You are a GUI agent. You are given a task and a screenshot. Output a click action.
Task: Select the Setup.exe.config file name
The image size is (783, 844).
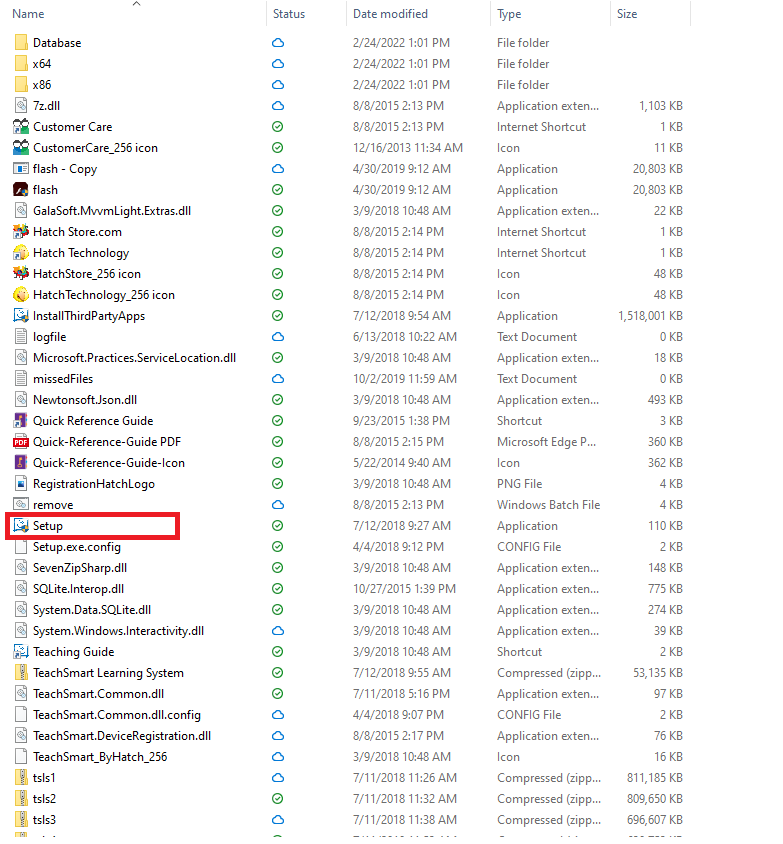[77, 547]
